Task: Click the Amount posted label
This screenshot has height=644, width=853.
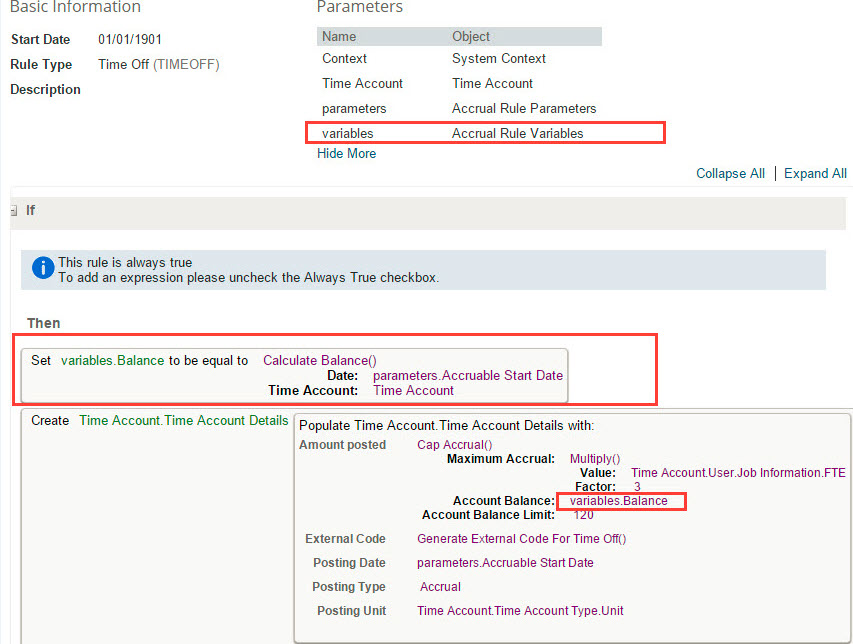Action: [x=343, y=444]
